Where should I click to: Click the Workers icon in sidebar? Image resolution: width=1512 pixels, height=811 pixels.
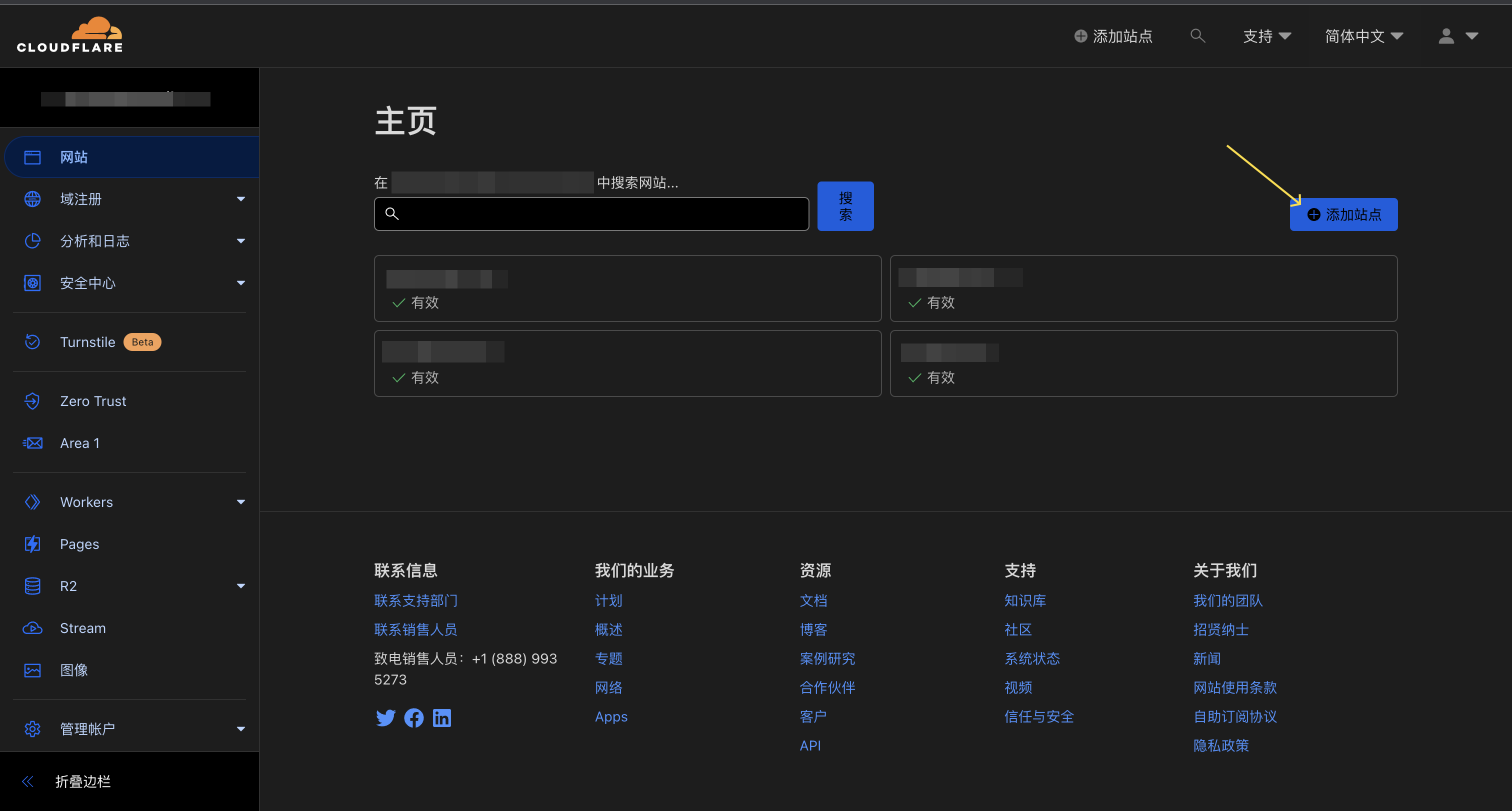(x=33, y=502)
